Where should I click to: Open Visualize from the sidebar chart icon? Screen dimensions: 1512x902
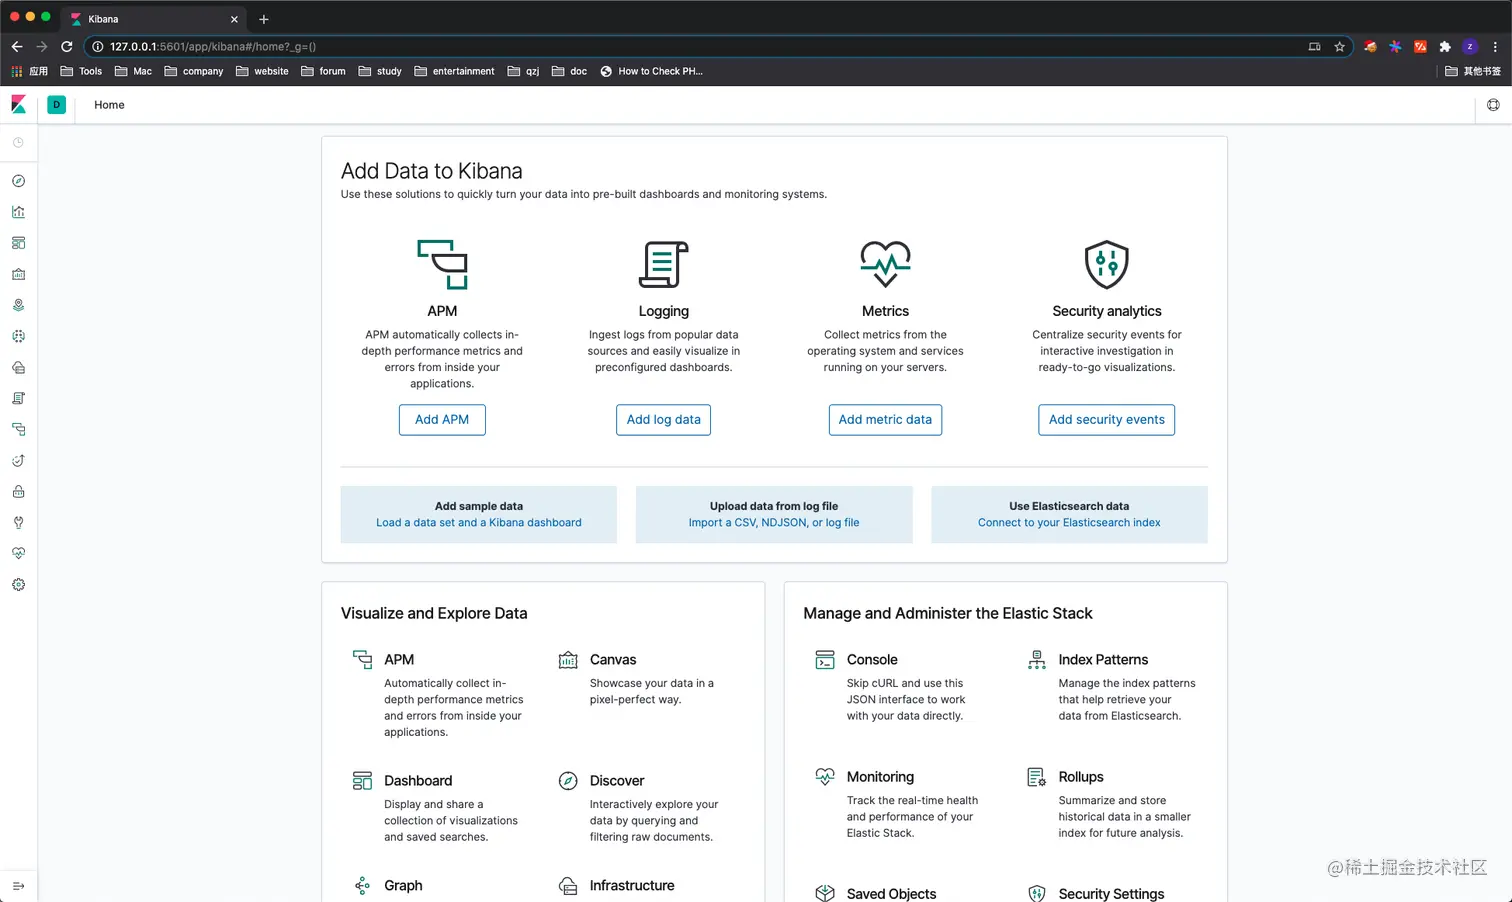point(18,212)
